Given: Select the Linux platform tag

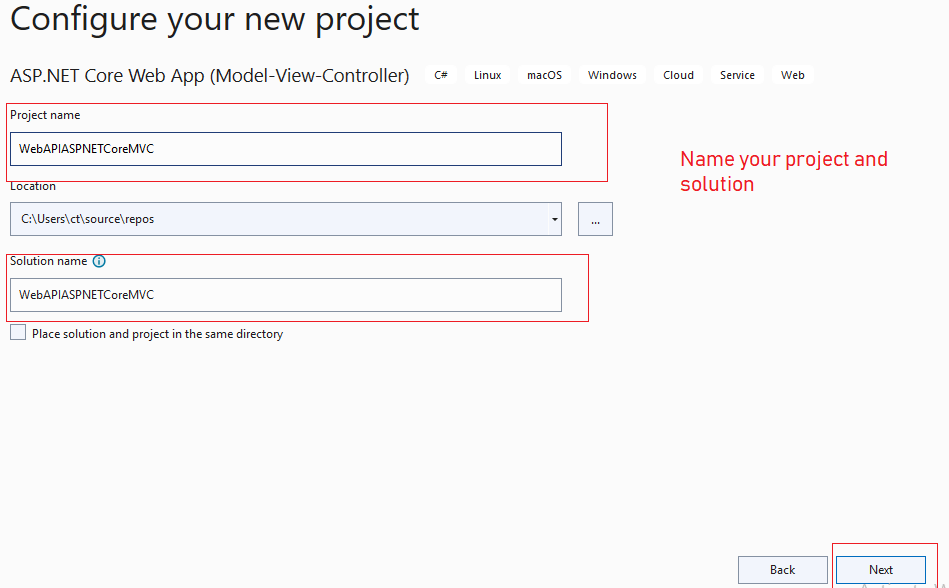Looking at the screenshot, I should 486,74.
